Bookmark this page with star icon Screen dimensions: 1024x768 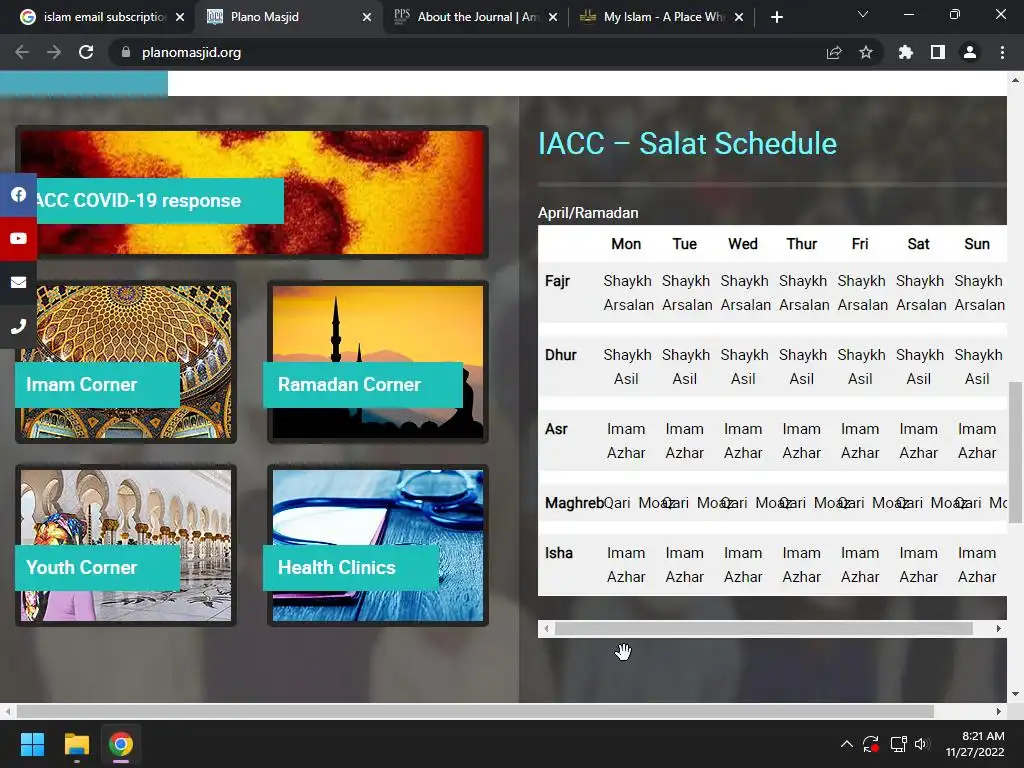[x=866, y=52]
